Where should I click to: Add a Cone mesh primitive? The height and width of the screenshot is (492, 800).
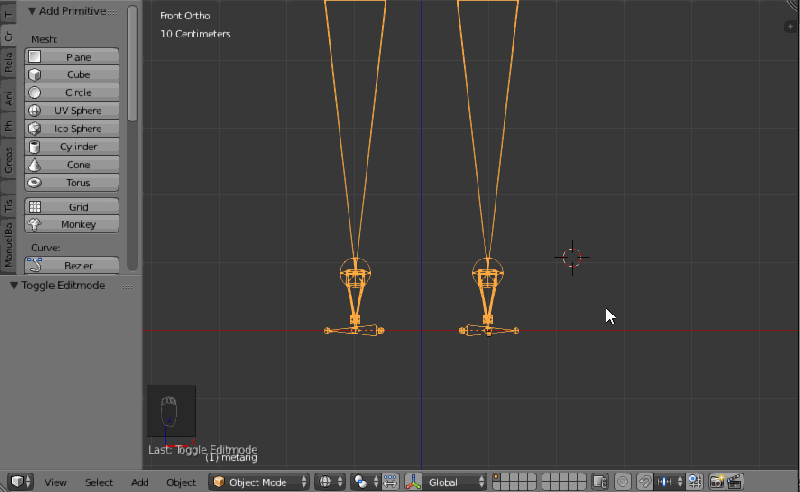pyautogui.click(x=71, y=164)
